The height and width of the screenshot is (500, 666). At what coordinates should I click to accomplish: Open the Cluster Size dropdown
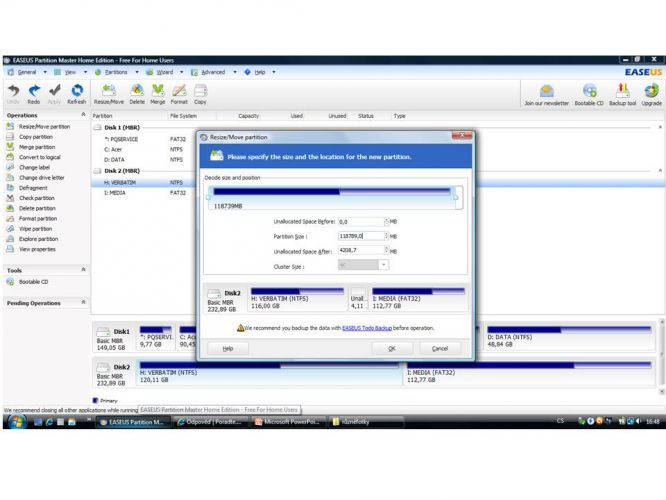pyautogui.click(x=384, y=265)
